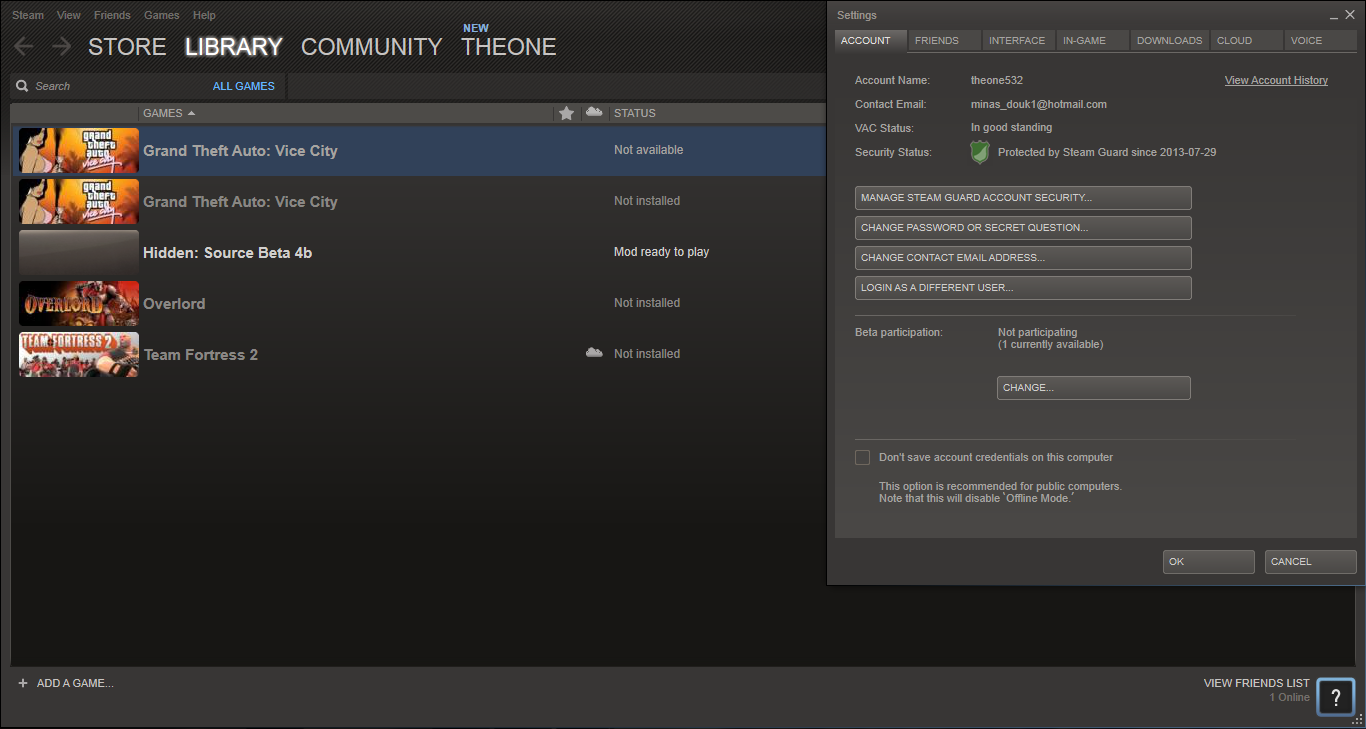Dismiss settings with CANCEL button
The image size is (1366, 729).
[1310, 562]
